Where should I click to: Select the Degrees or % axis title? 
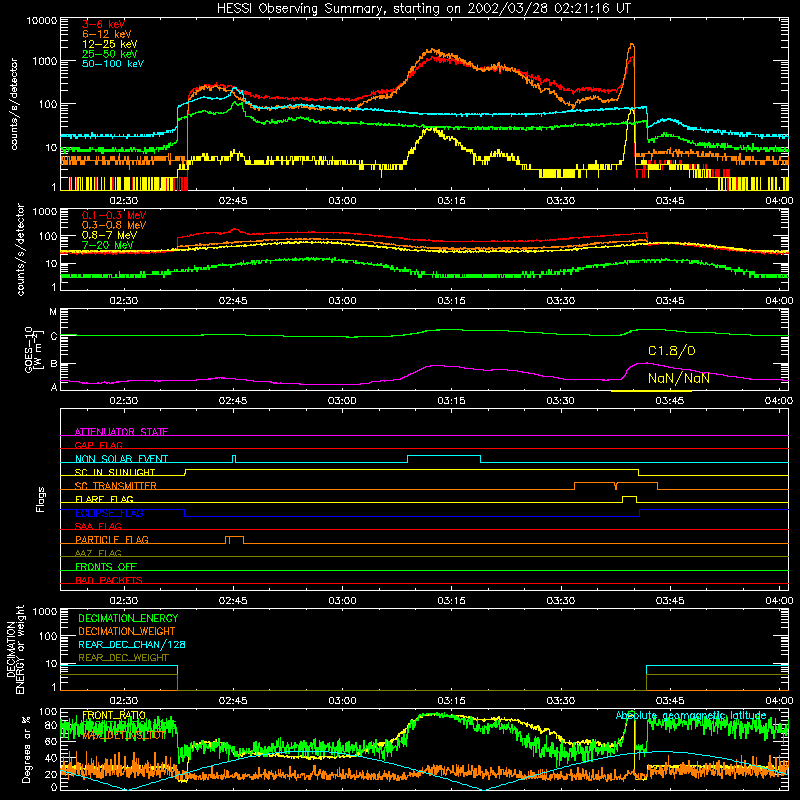click(x=26, y=749)
